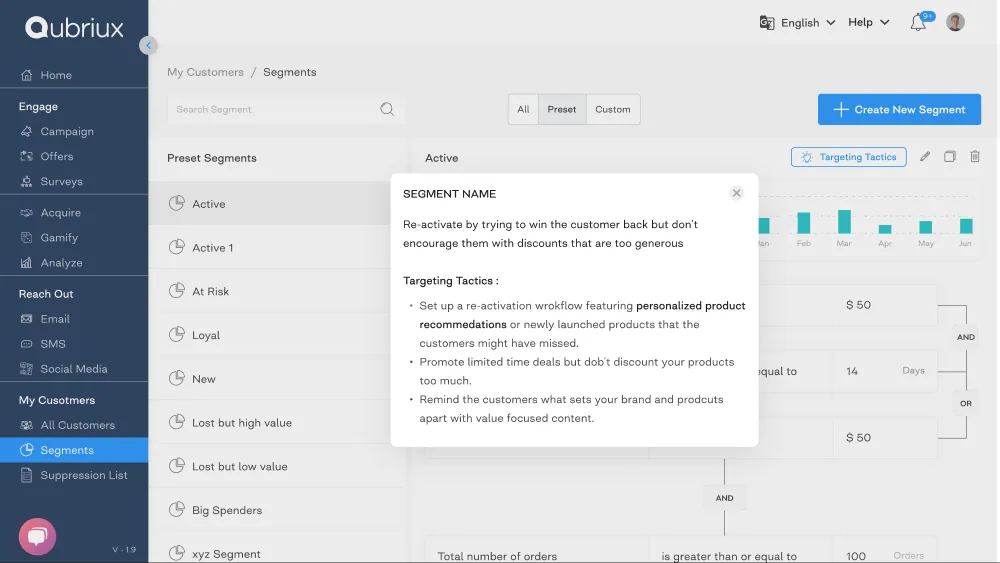This screenshot has height=563, width=1000.
Task: Select the Loyal segment
Action: click(276, 335)
